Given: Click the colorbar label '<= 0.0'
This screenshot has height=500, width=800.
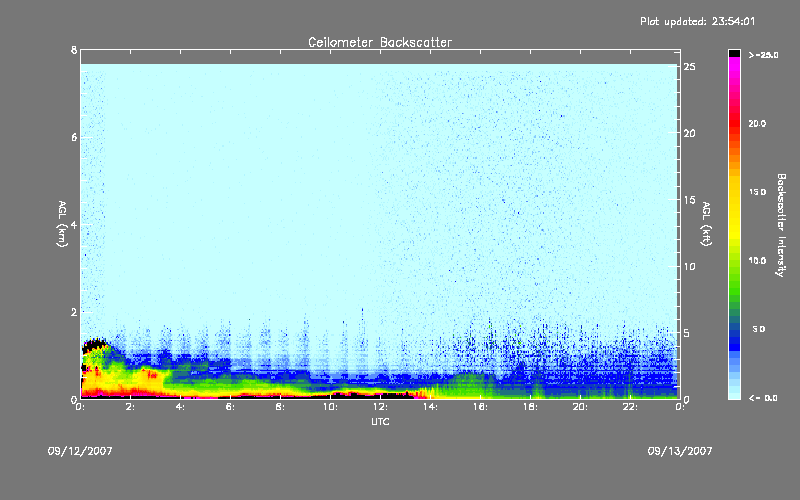Looking at the screenshot, I should point(763,398).
